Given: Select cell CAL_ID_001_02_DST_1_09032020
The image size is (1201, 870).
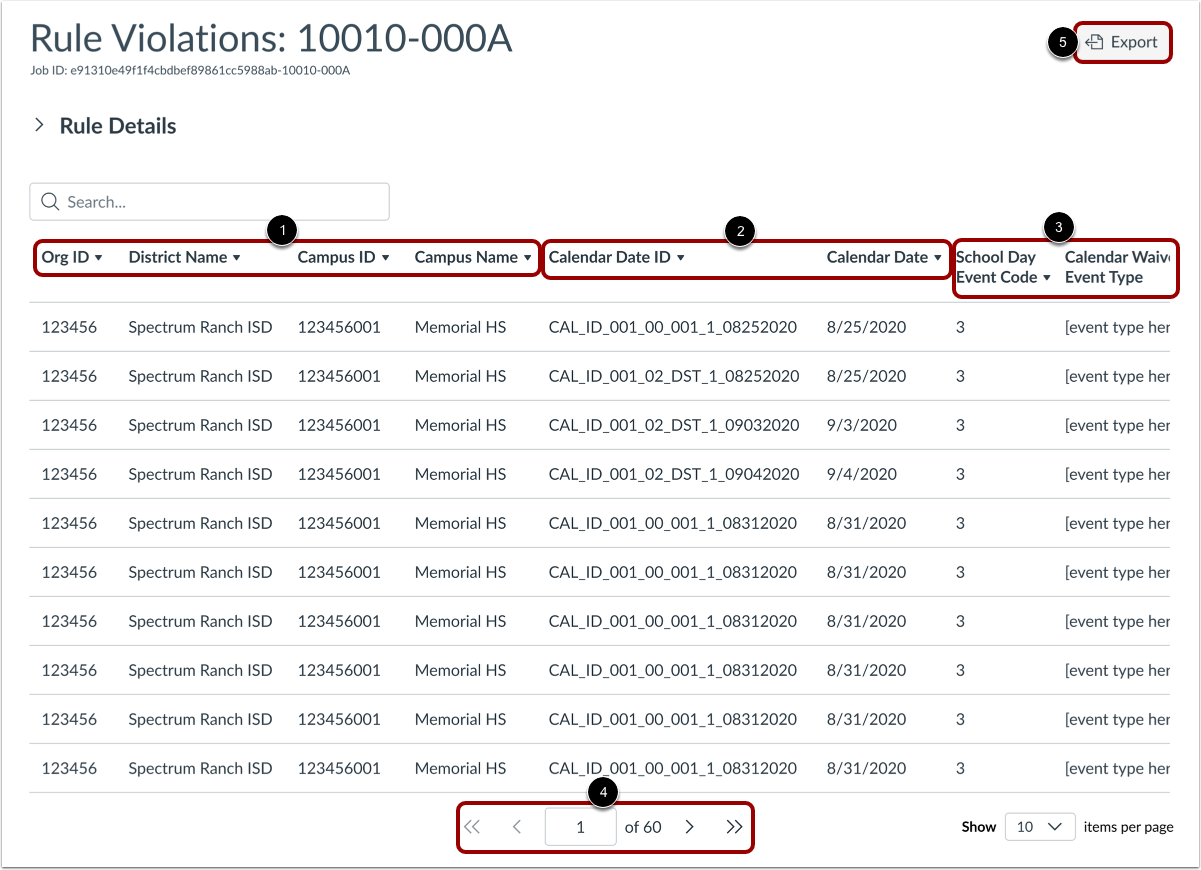Looking at the screenshot, I should tap(674, 425).
